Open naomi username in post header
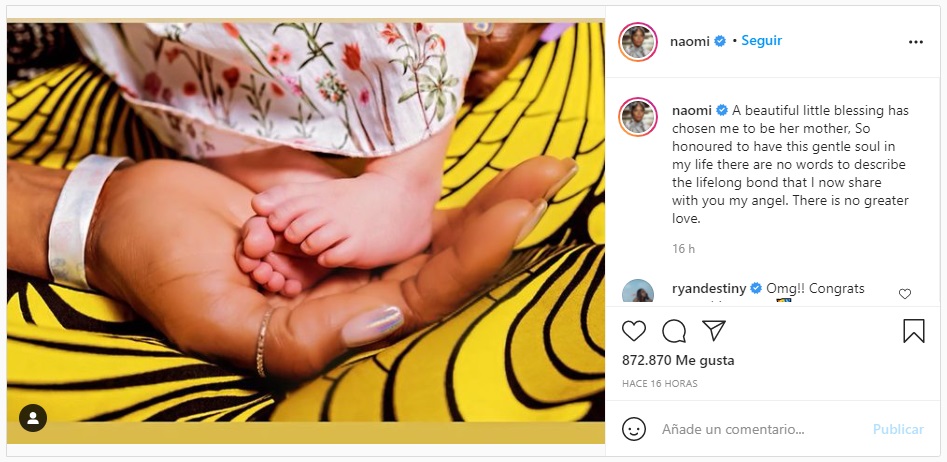This screenshot has height=462, width=947. point(688,41)
